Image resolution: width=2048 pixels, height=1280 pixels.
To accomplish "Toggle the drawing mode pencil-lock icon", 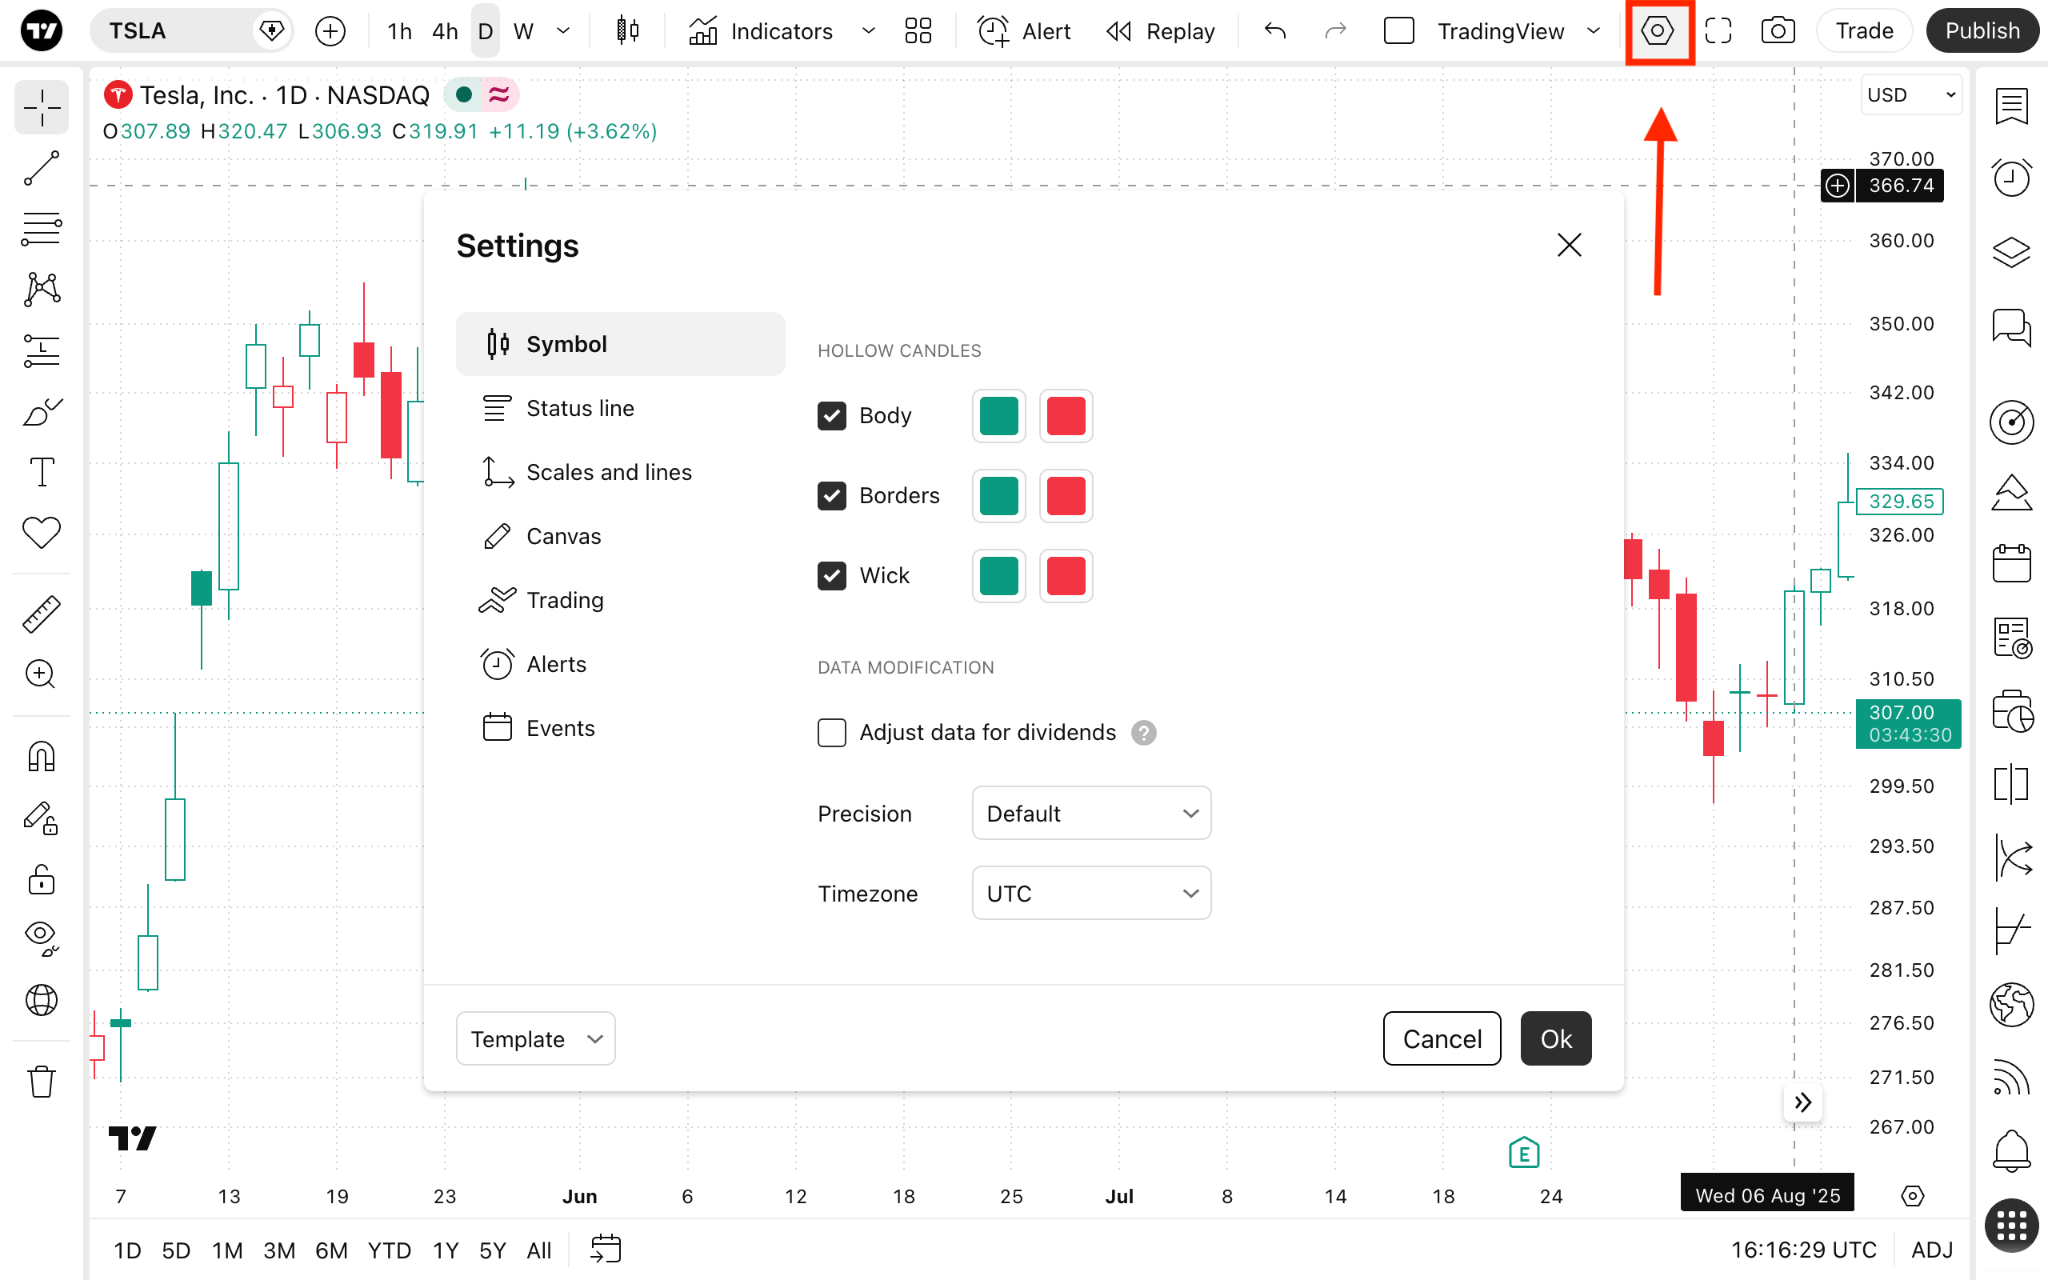I will tap(41, 818).
